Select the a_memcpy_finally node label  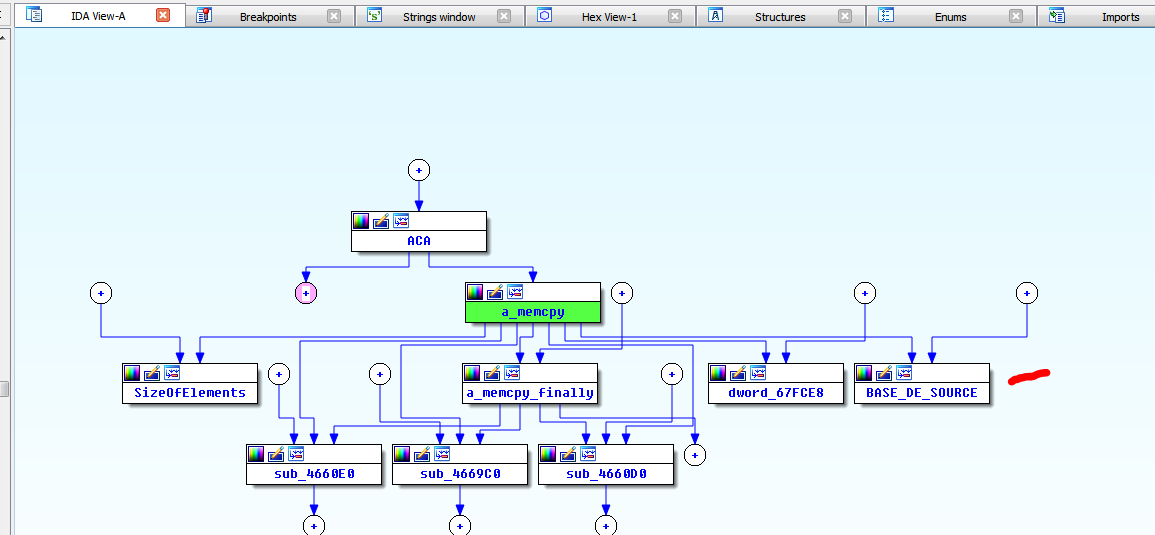tap(530, 393)
